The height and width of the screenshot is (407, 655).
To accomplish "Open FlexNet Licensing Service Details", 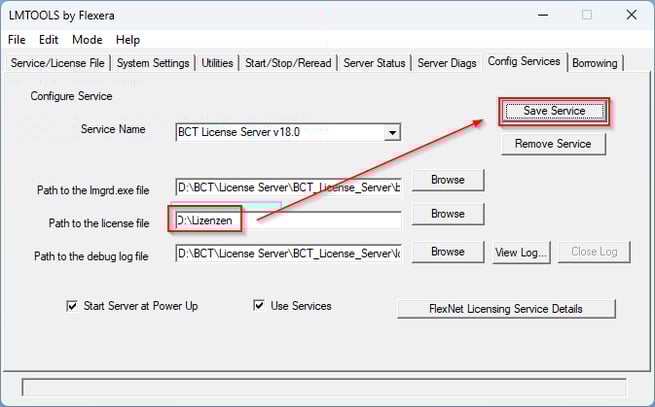I will click(x=506, y=309).
